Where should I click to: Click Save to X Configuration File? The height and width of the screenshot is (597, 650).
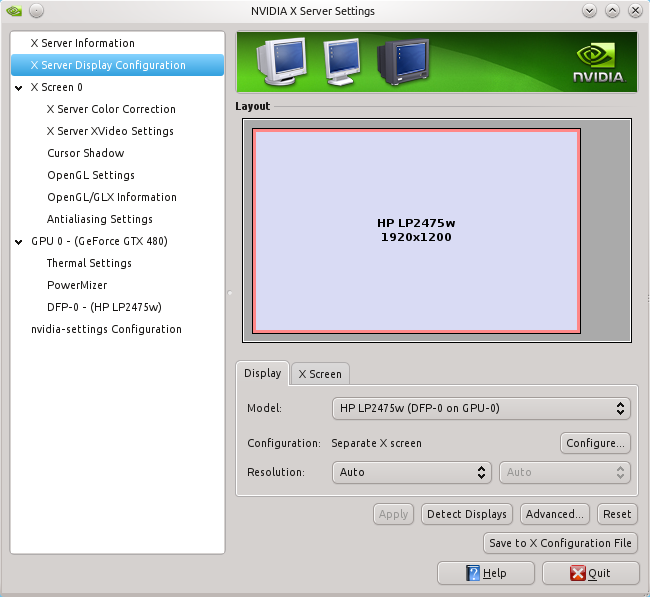(x=560, y=543)
